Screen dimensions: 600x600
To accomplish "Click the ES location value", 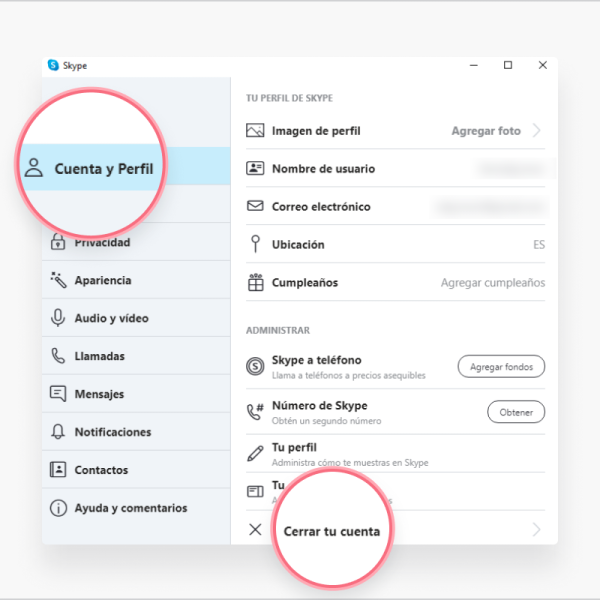I will 539,245.
